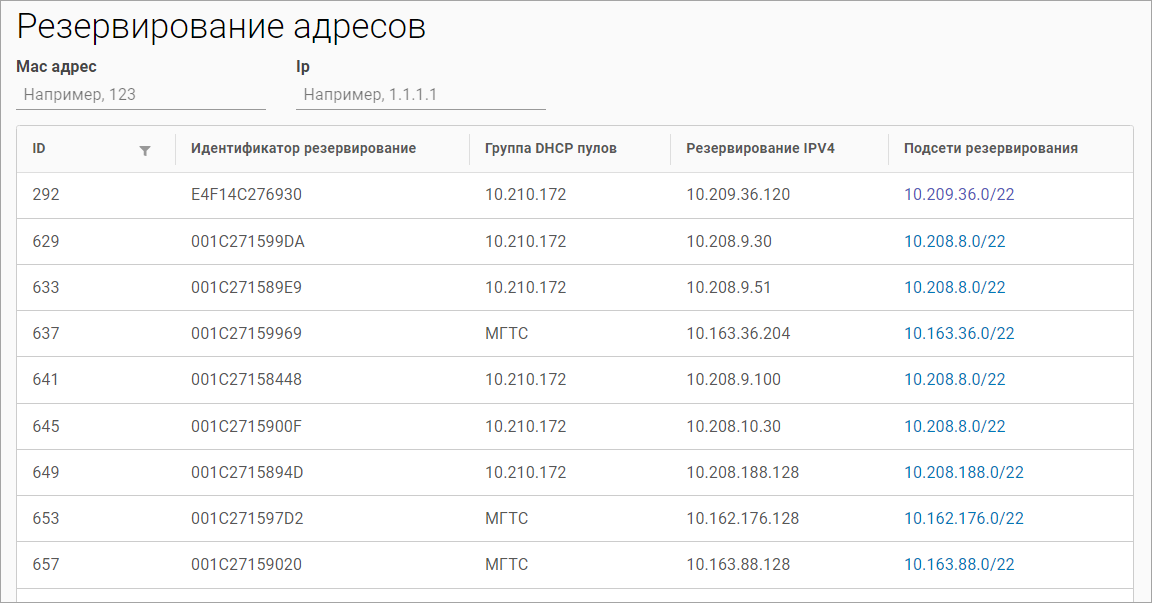The height and width of the screenshot is (603, 1152).
Task: Follow the subnet link in row 645
Action: [x=954, y=427]
